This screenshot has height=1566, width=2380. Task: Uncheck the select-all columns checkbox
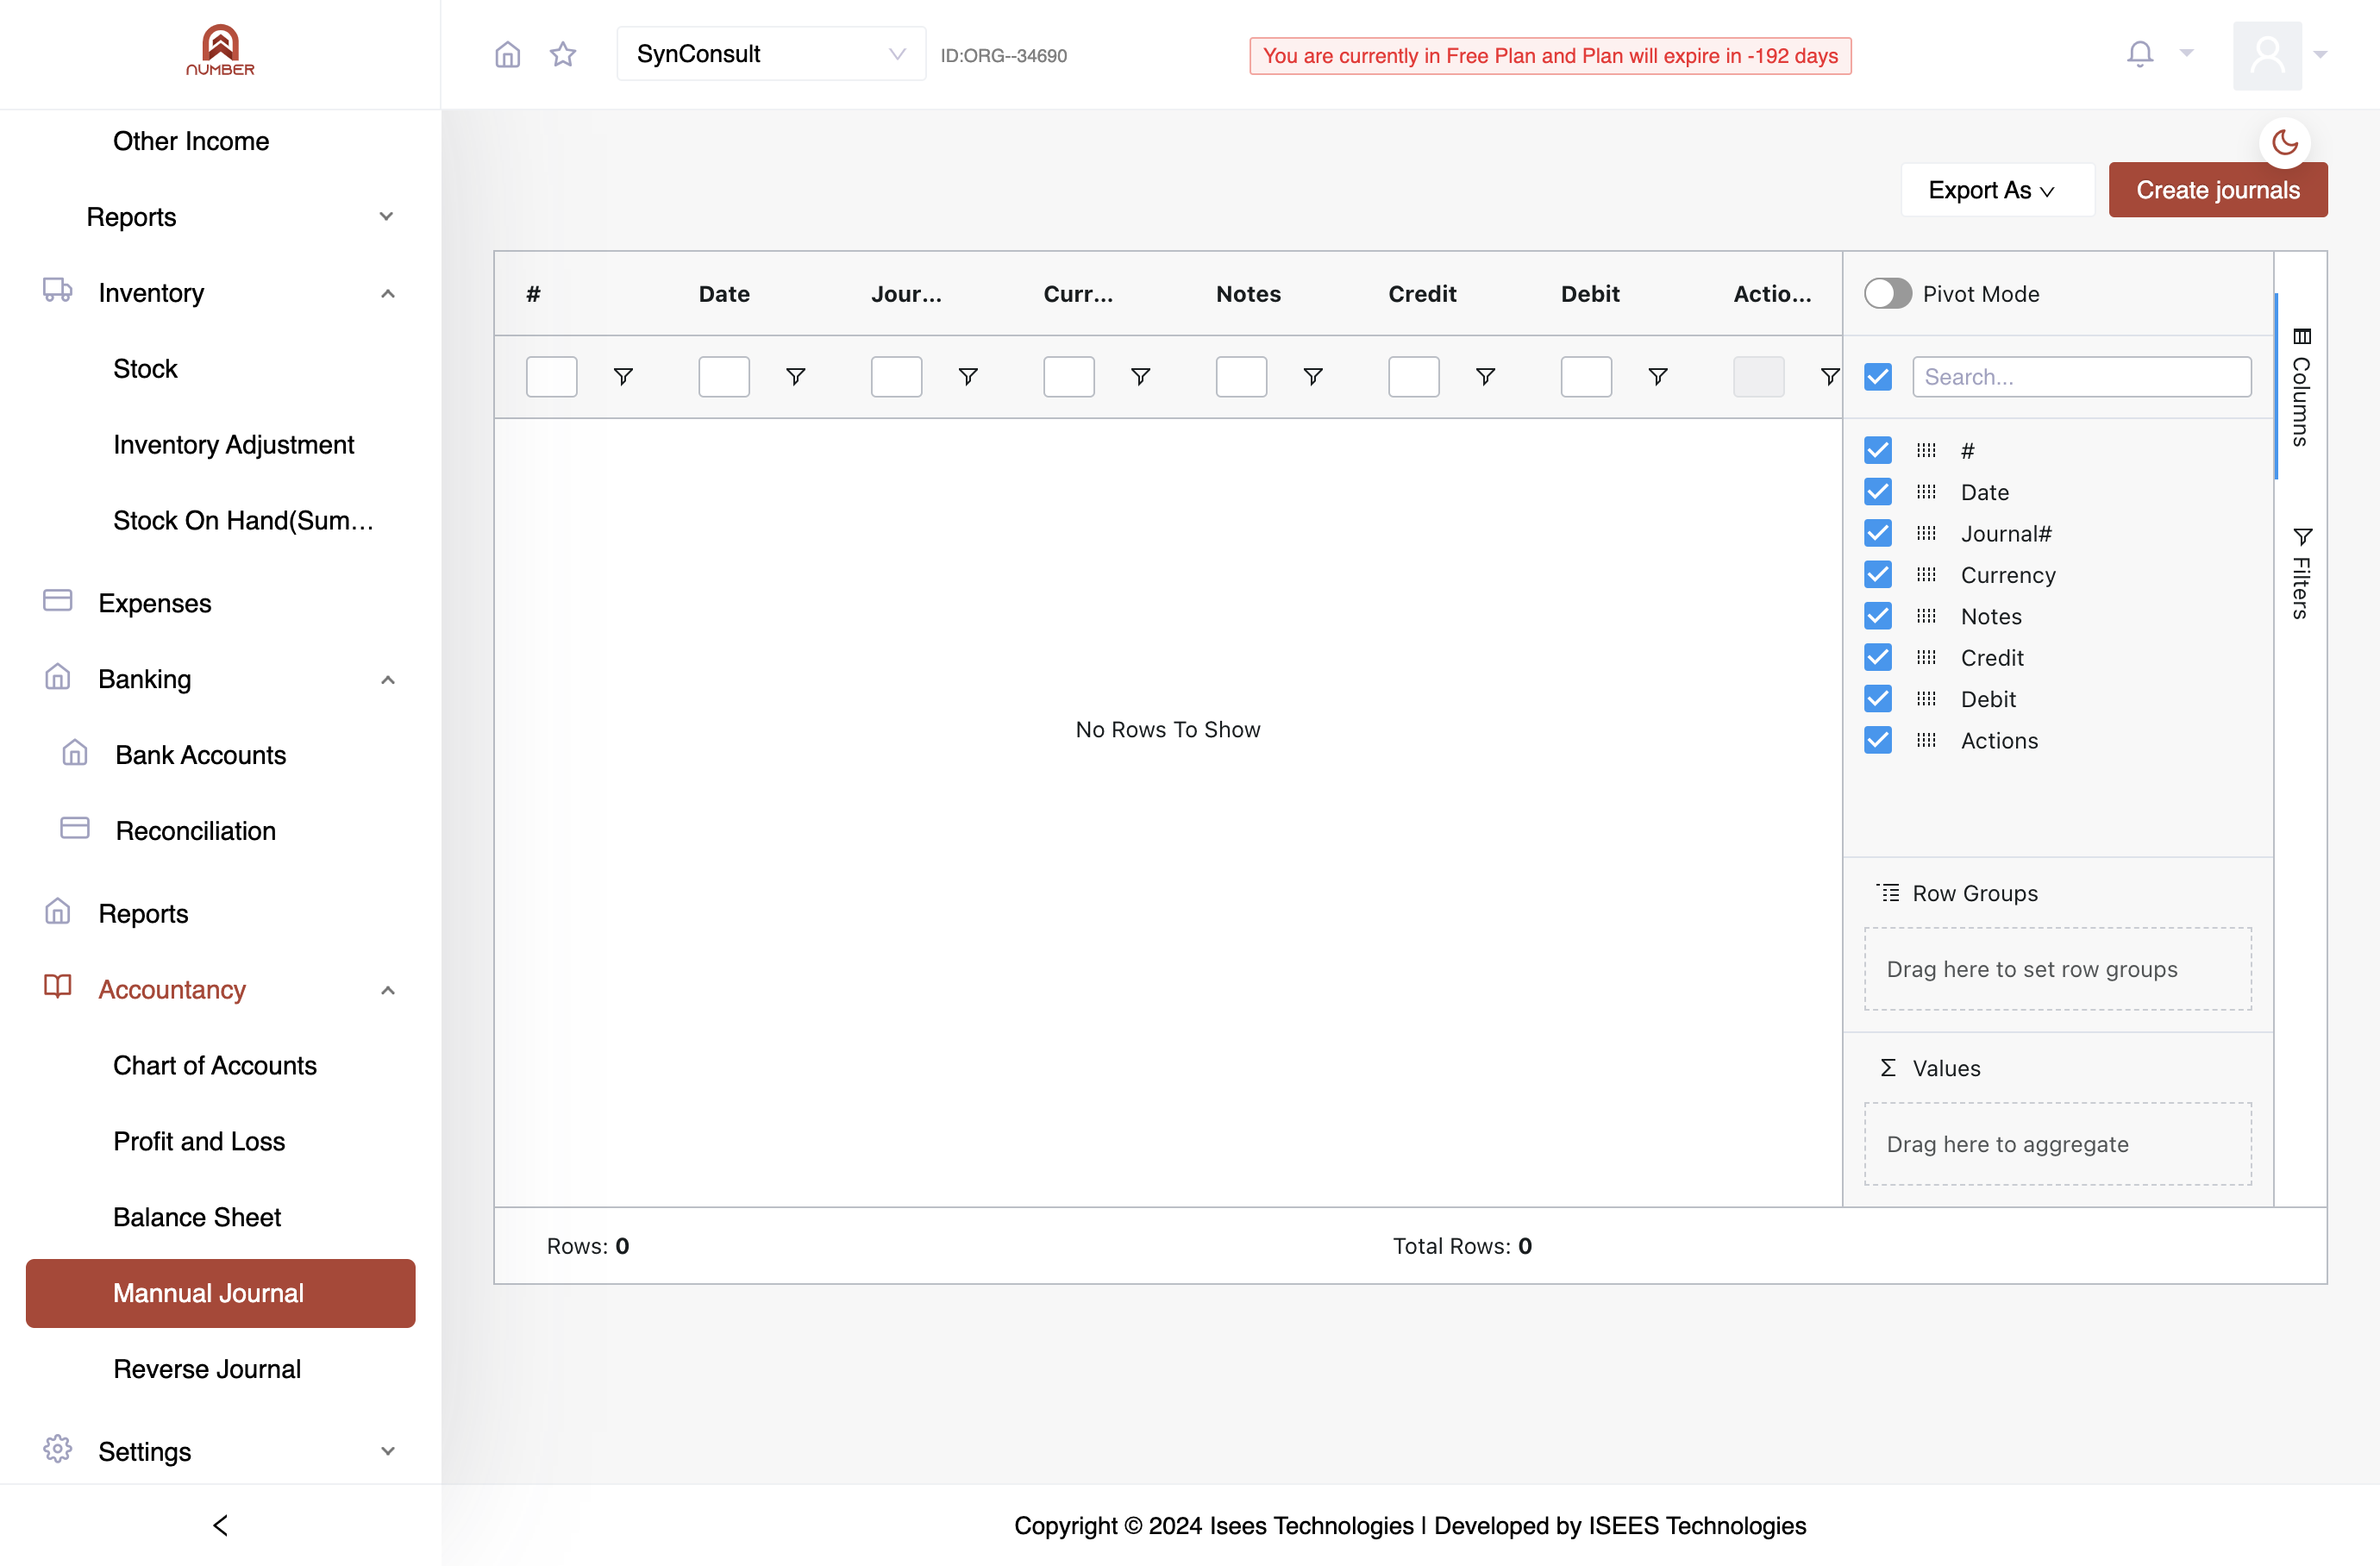tap(1878, 377)
